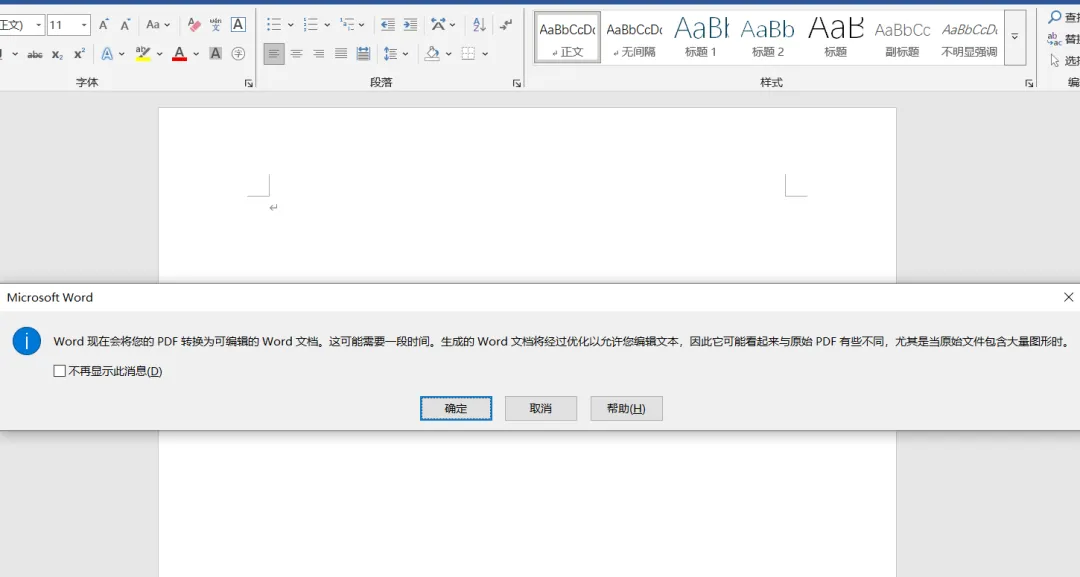
Task: Toggle align right button
Action: [x=318, y=53]
